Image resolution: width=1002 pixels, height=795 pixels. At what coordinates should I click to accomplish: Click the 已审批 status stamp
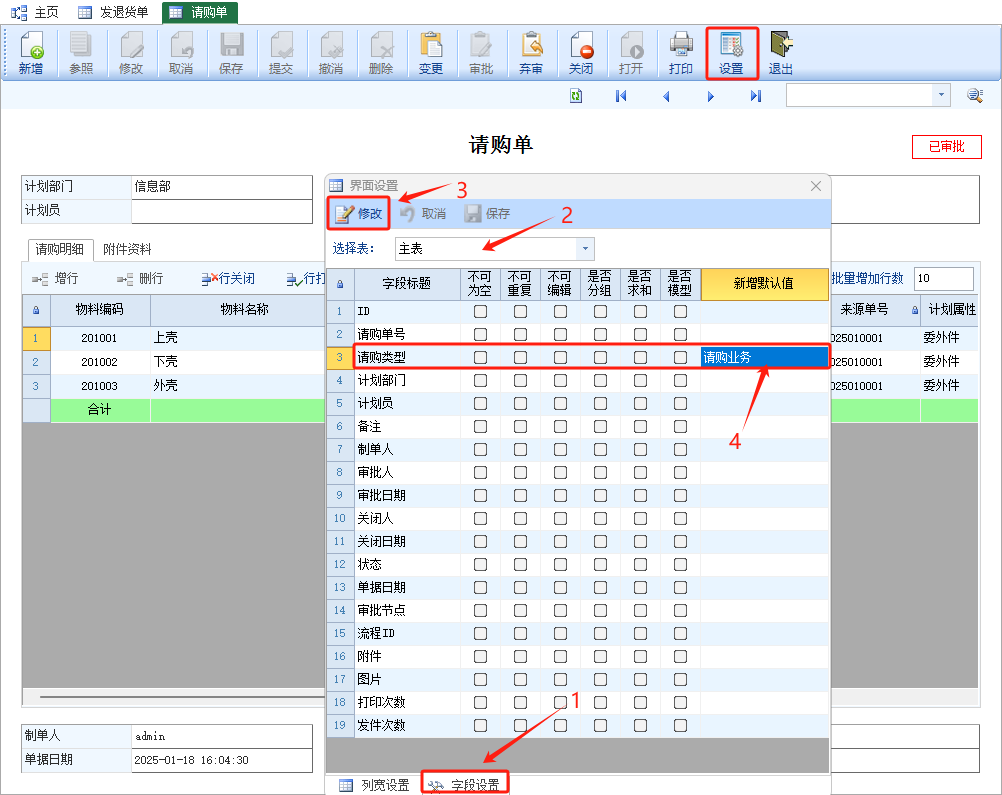946,147
